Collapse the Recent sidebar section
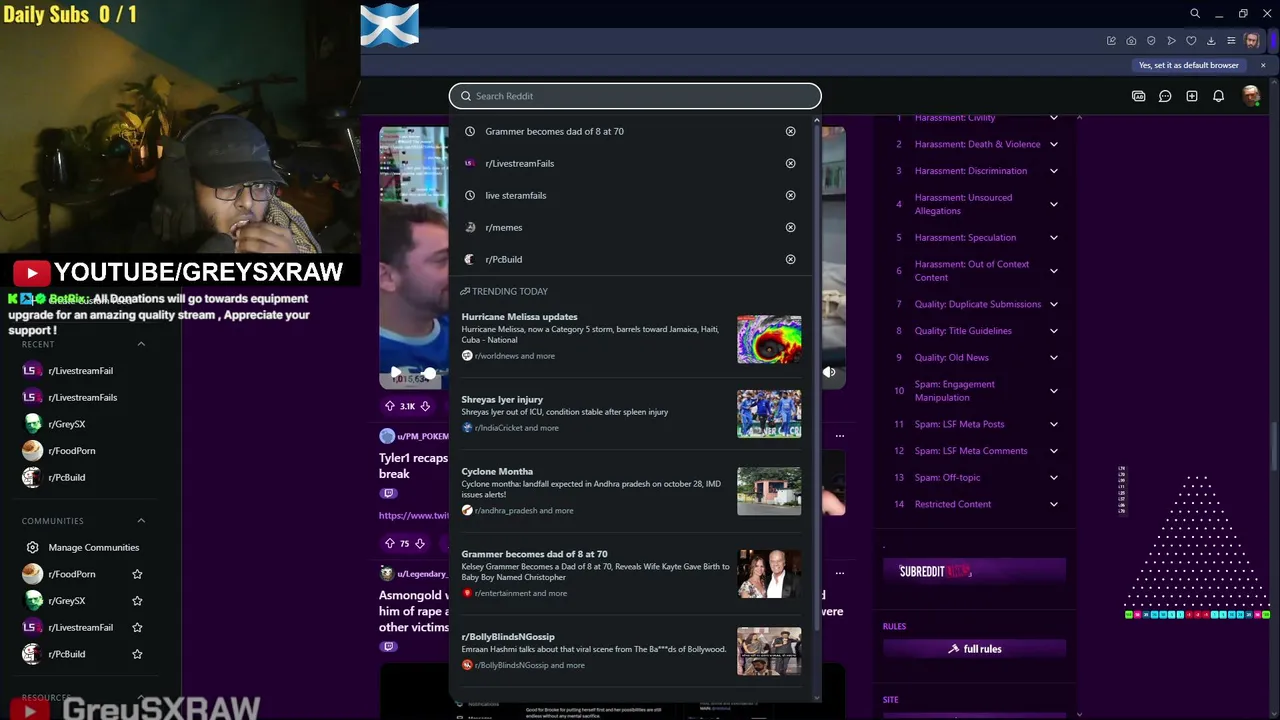The height and width of the screenshot is (720, 1280). point(141,344)
